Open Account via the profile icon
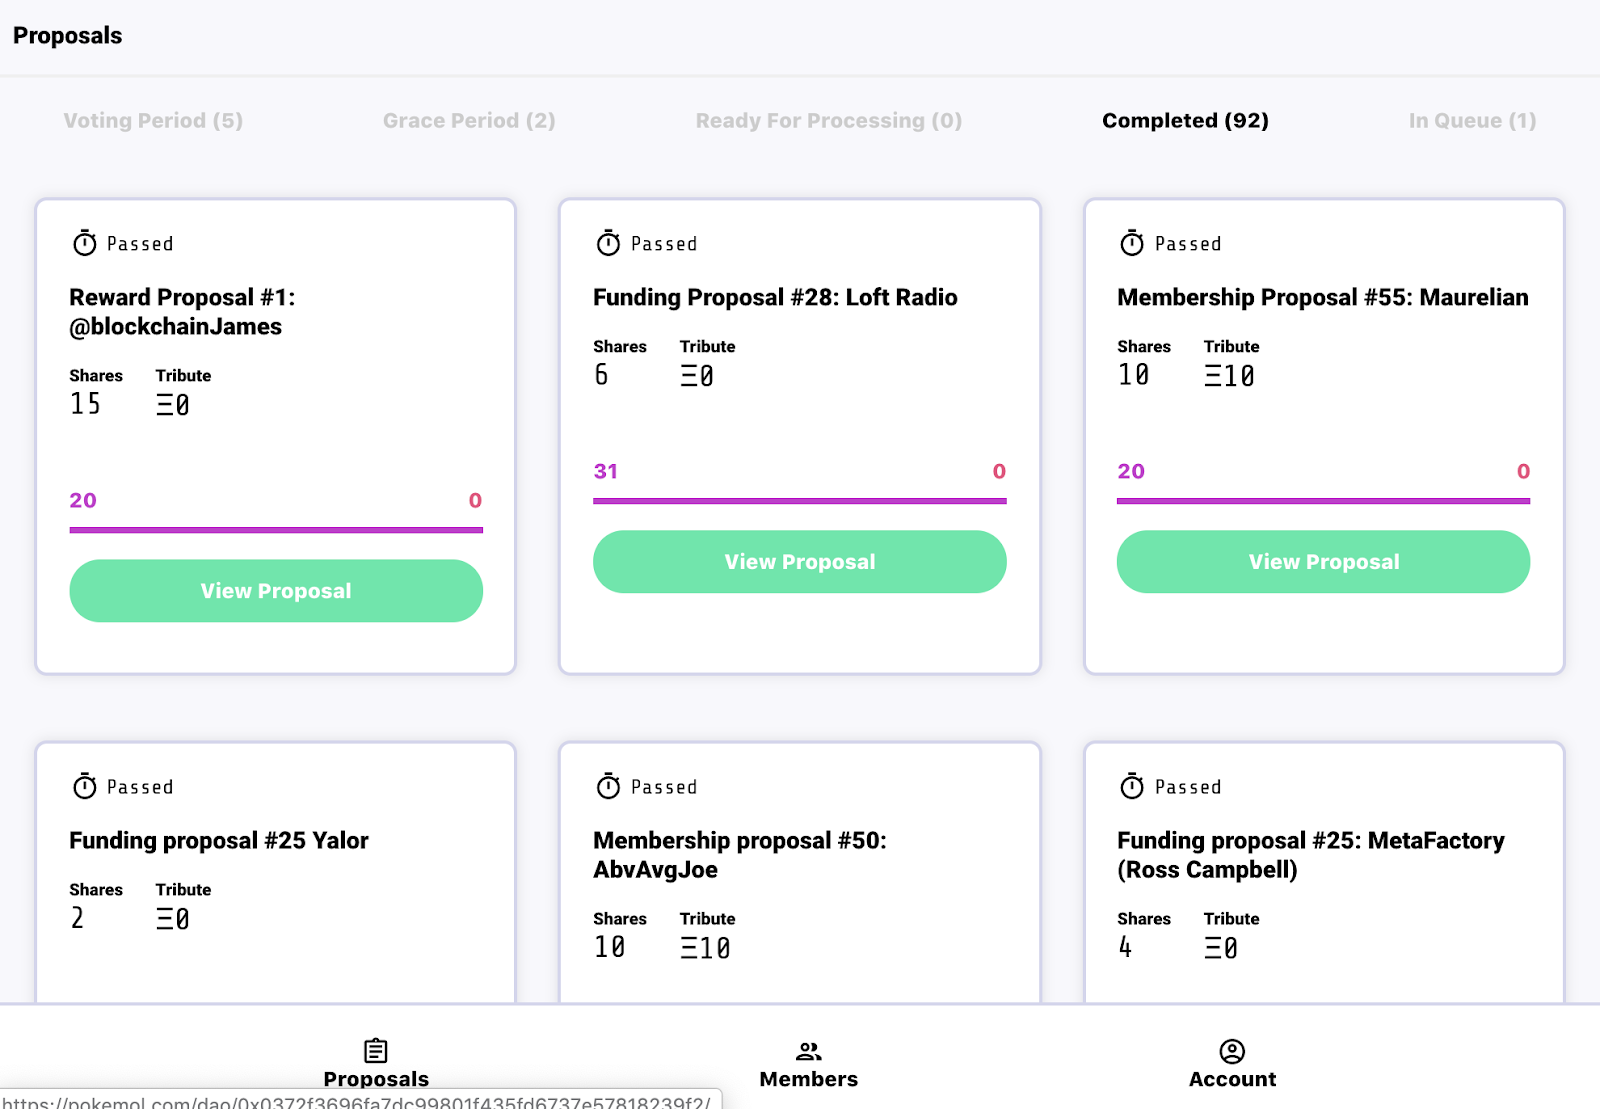Viewport: 1600px width, 1109px height. point(1232,1051)
